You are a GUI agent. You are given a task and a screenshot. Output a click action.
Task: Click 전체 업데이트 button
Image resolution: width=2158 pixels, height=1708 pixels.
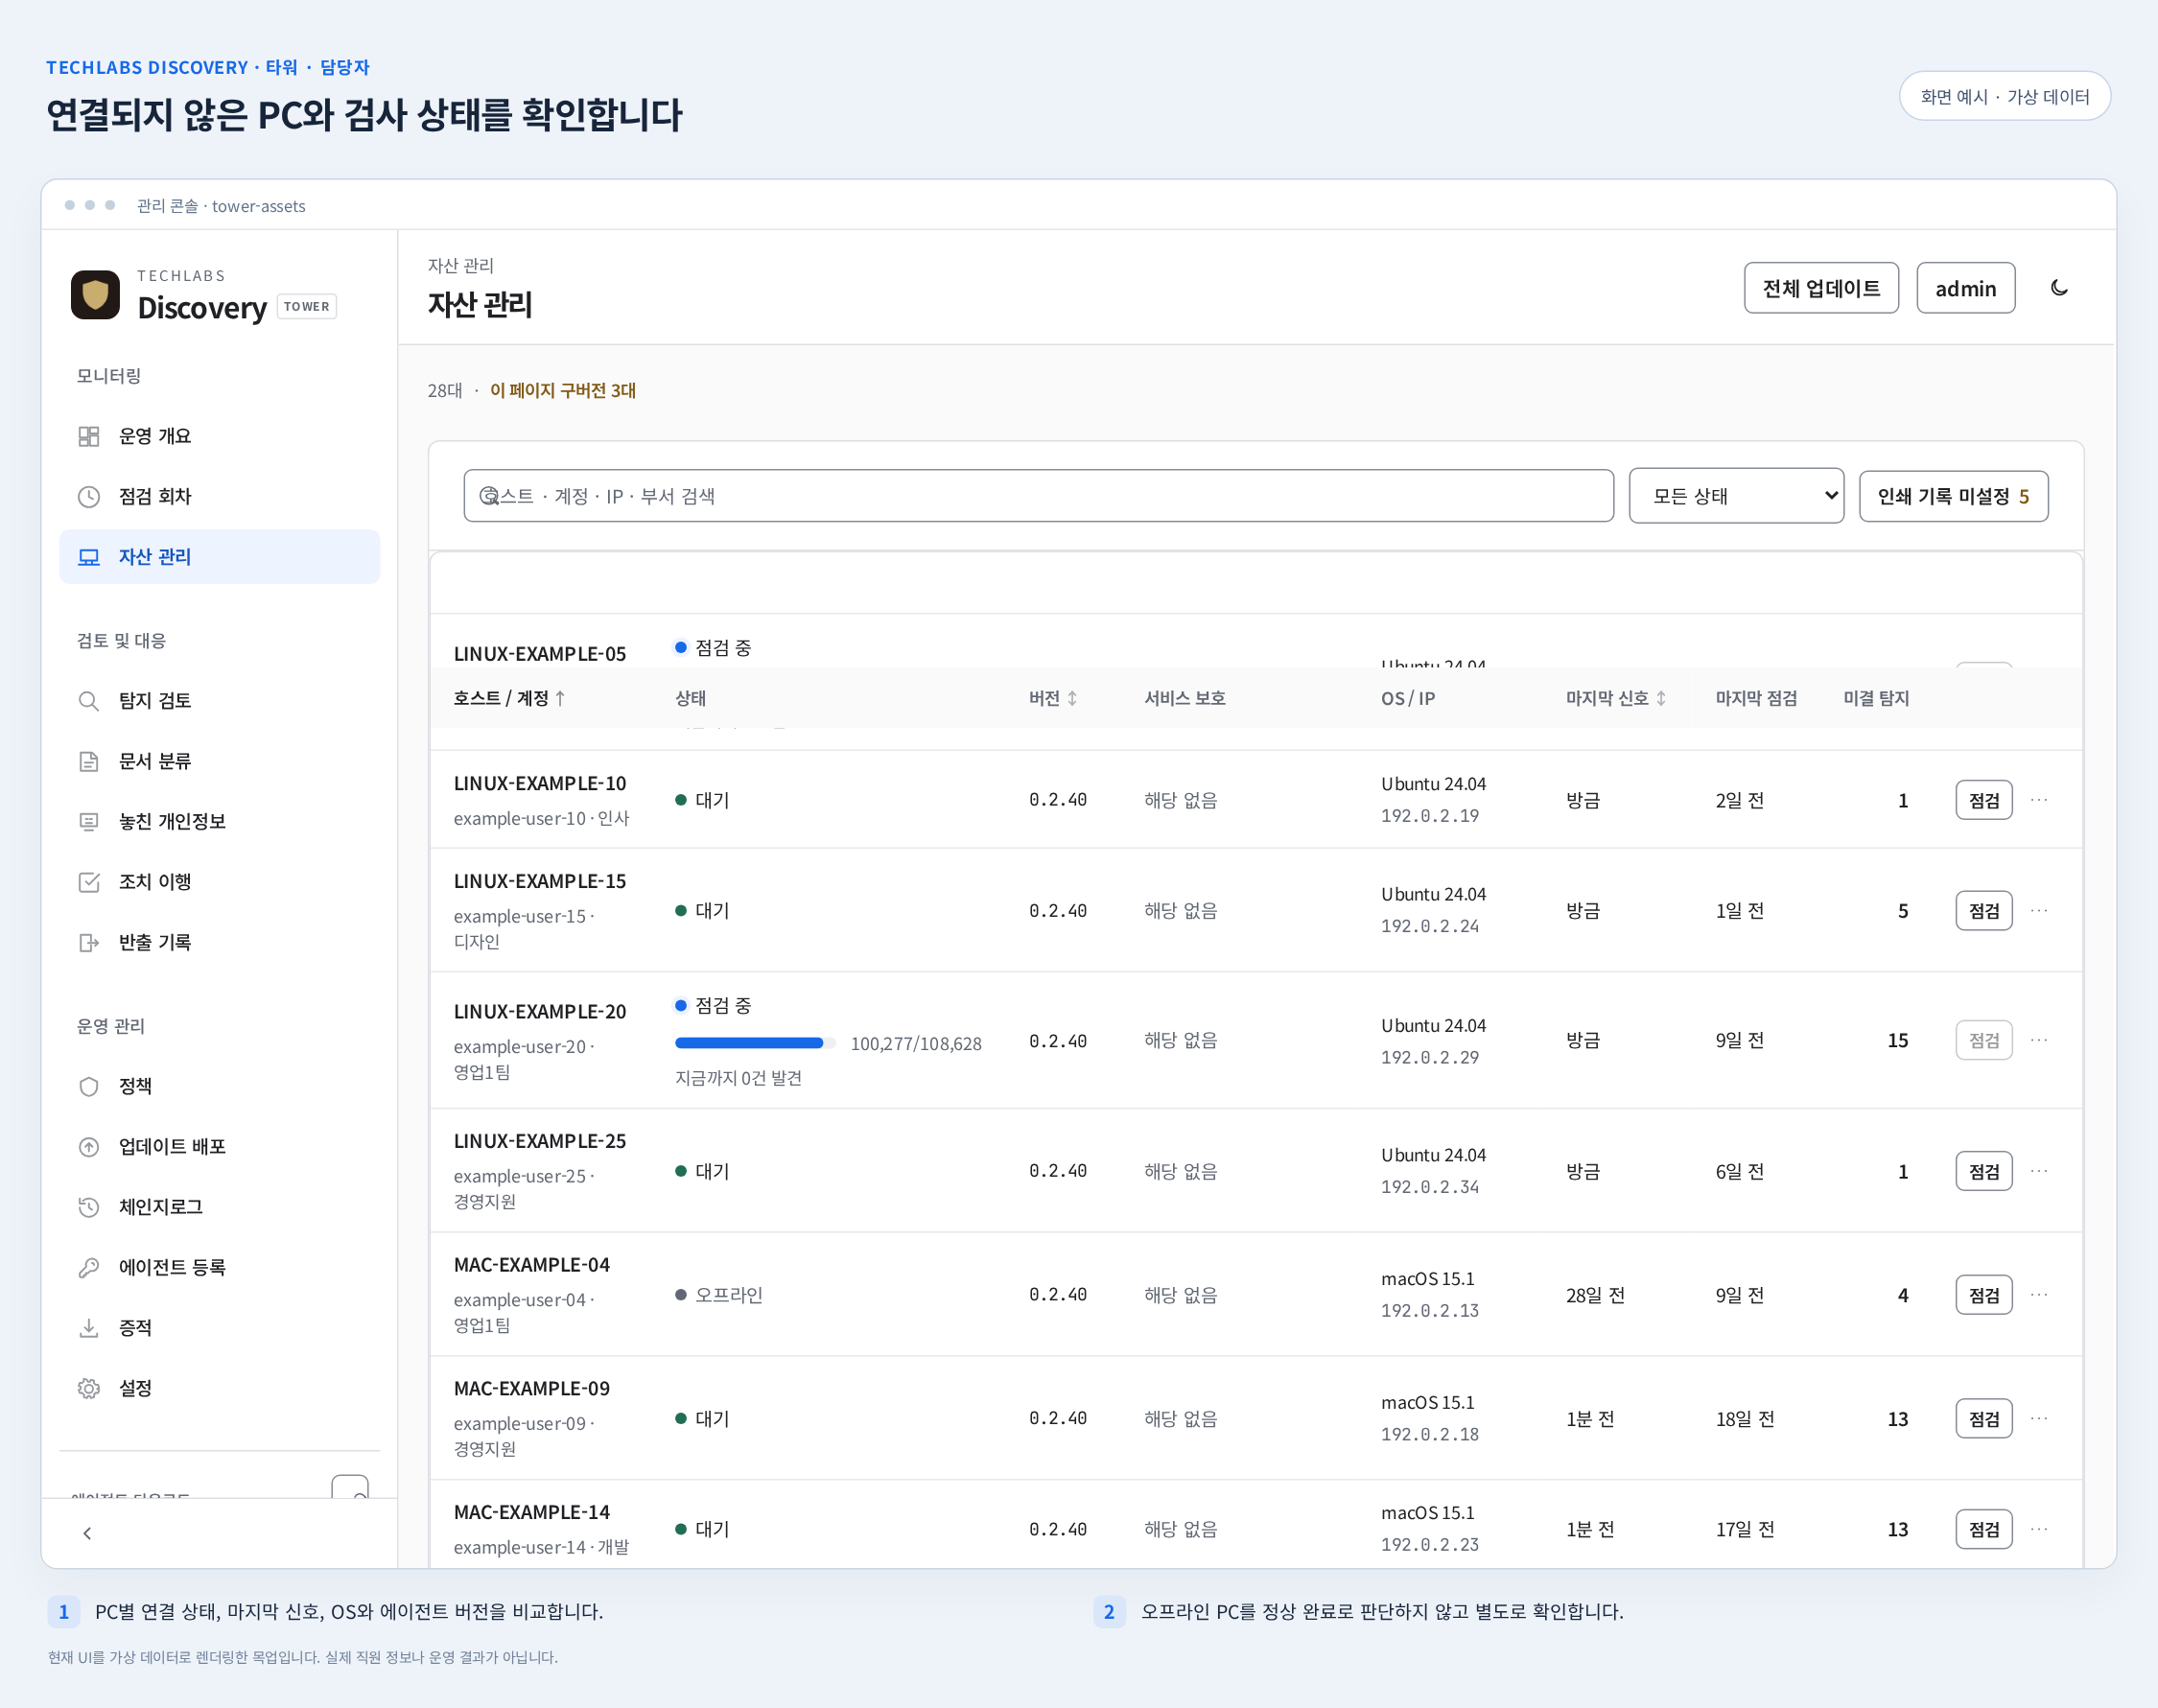tap(1821, 288)
